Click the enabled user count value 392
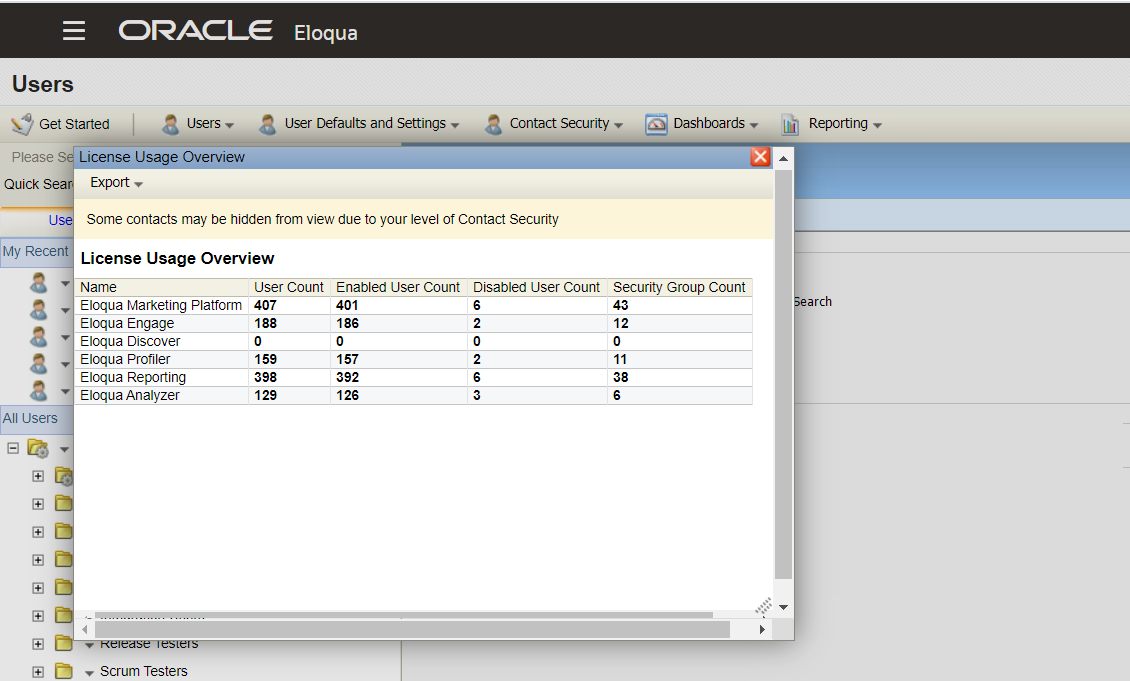 (347, 378)
